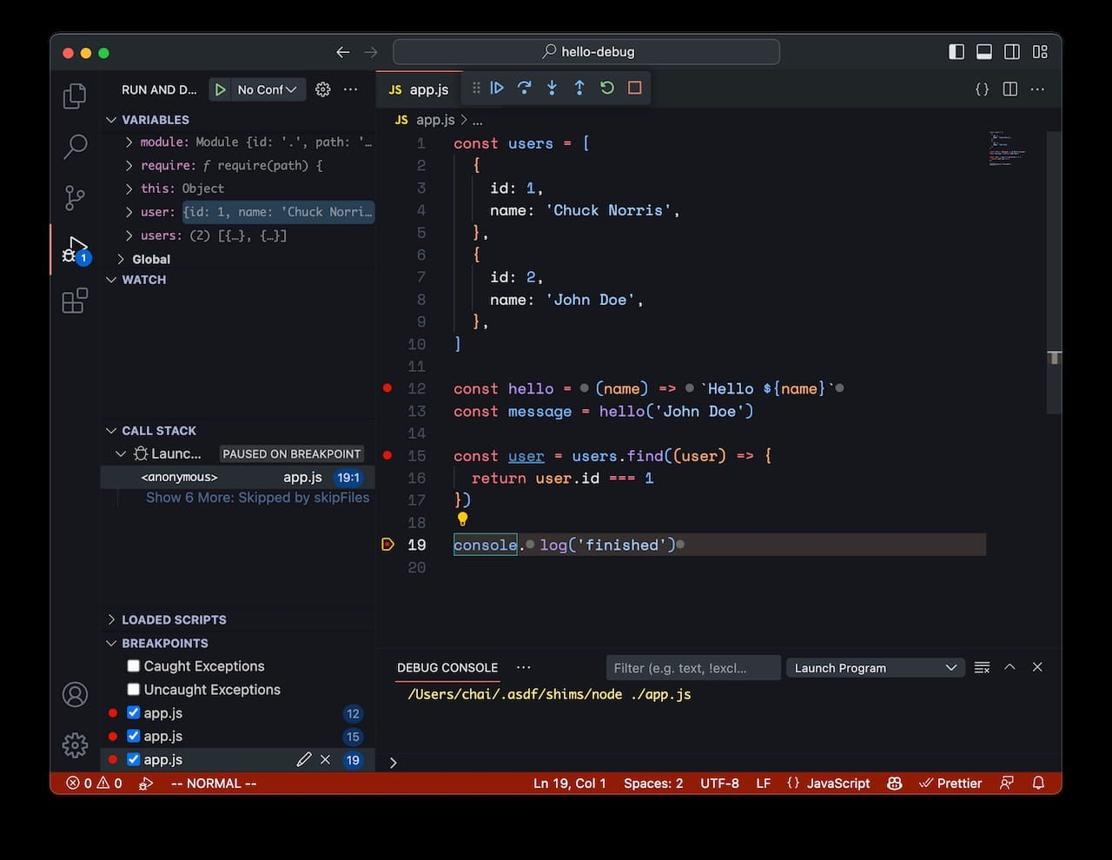Select the app.js editor tab
The height and width of the screenshot is (860, 1112).
(419, 89)
